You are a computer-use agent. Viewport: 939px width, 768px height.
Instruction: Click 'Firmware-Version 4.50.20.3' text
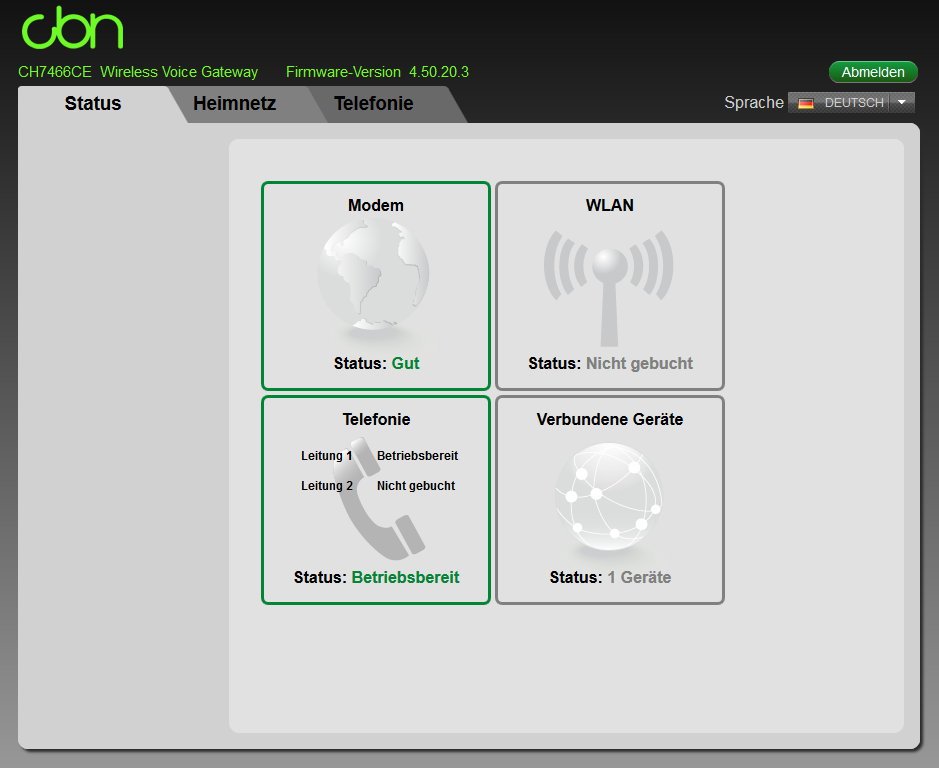377,72
